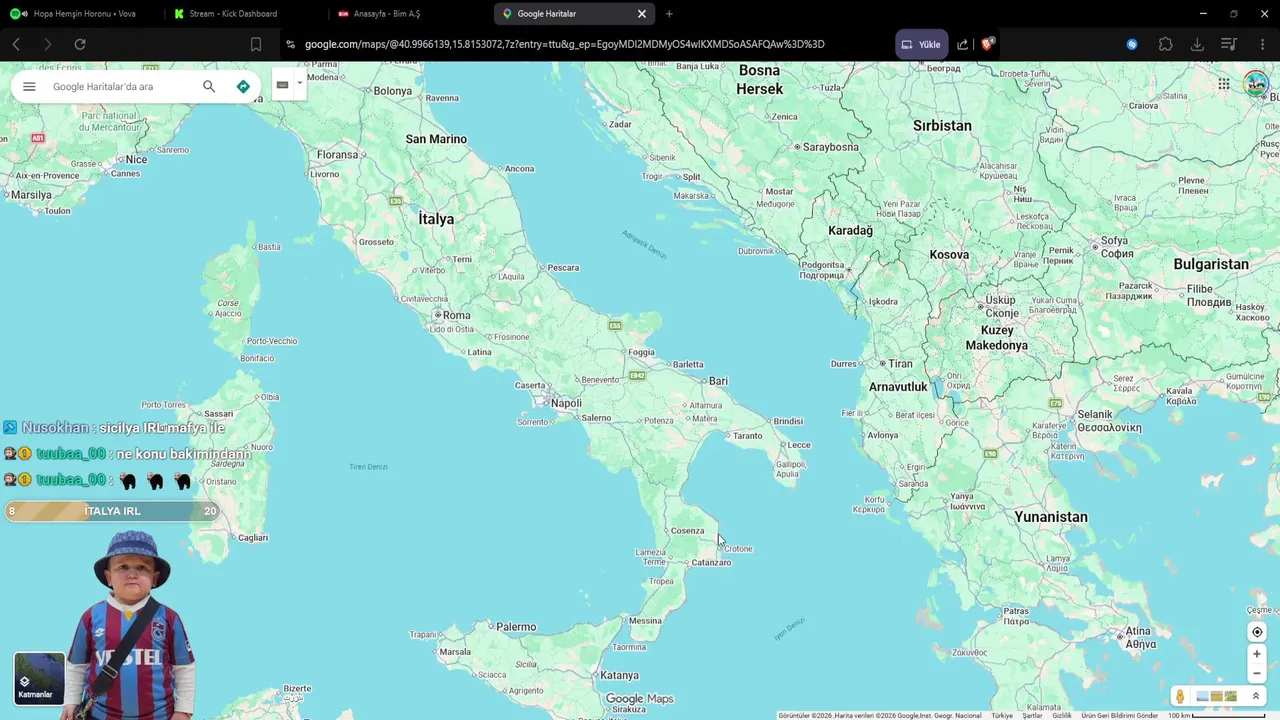Image resolution: width=1280 pixels, height=720 pixels.
Task: Open Brave Shields lion icon
Action: point(988,44)
